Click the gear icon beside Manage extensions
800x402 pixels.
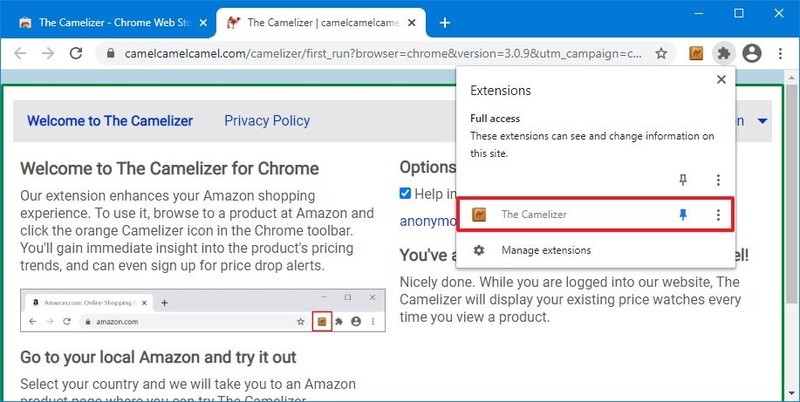click(479, 250)
